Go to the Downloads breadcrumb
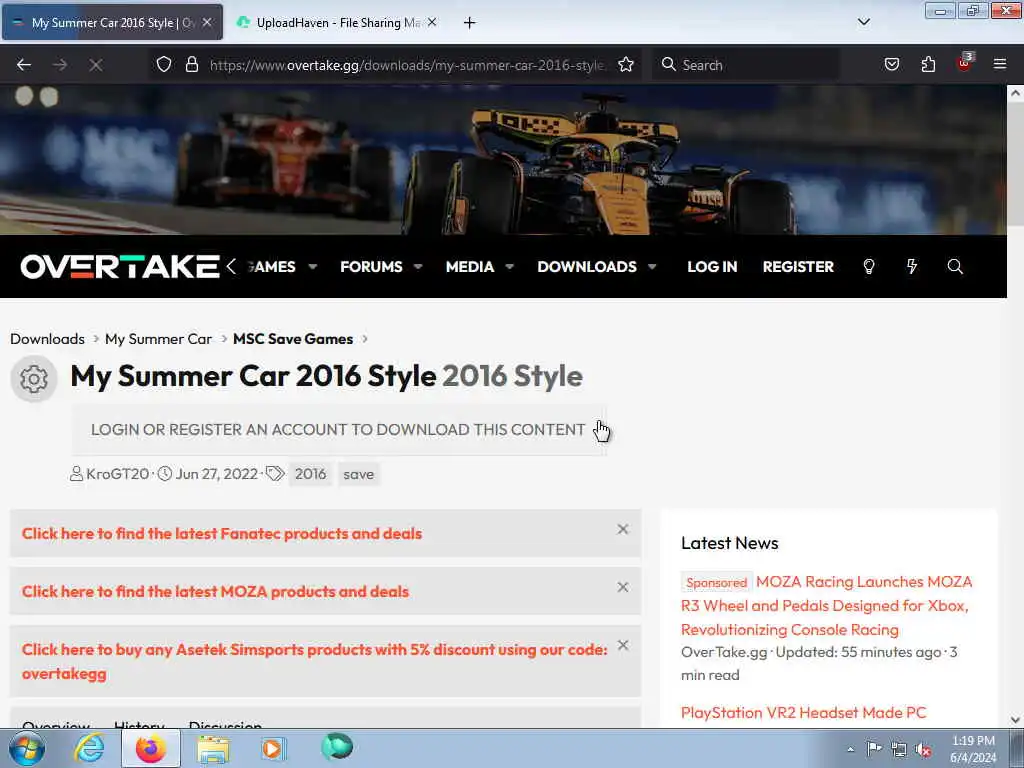This screenshot has width=1024, height=768. 47,339
